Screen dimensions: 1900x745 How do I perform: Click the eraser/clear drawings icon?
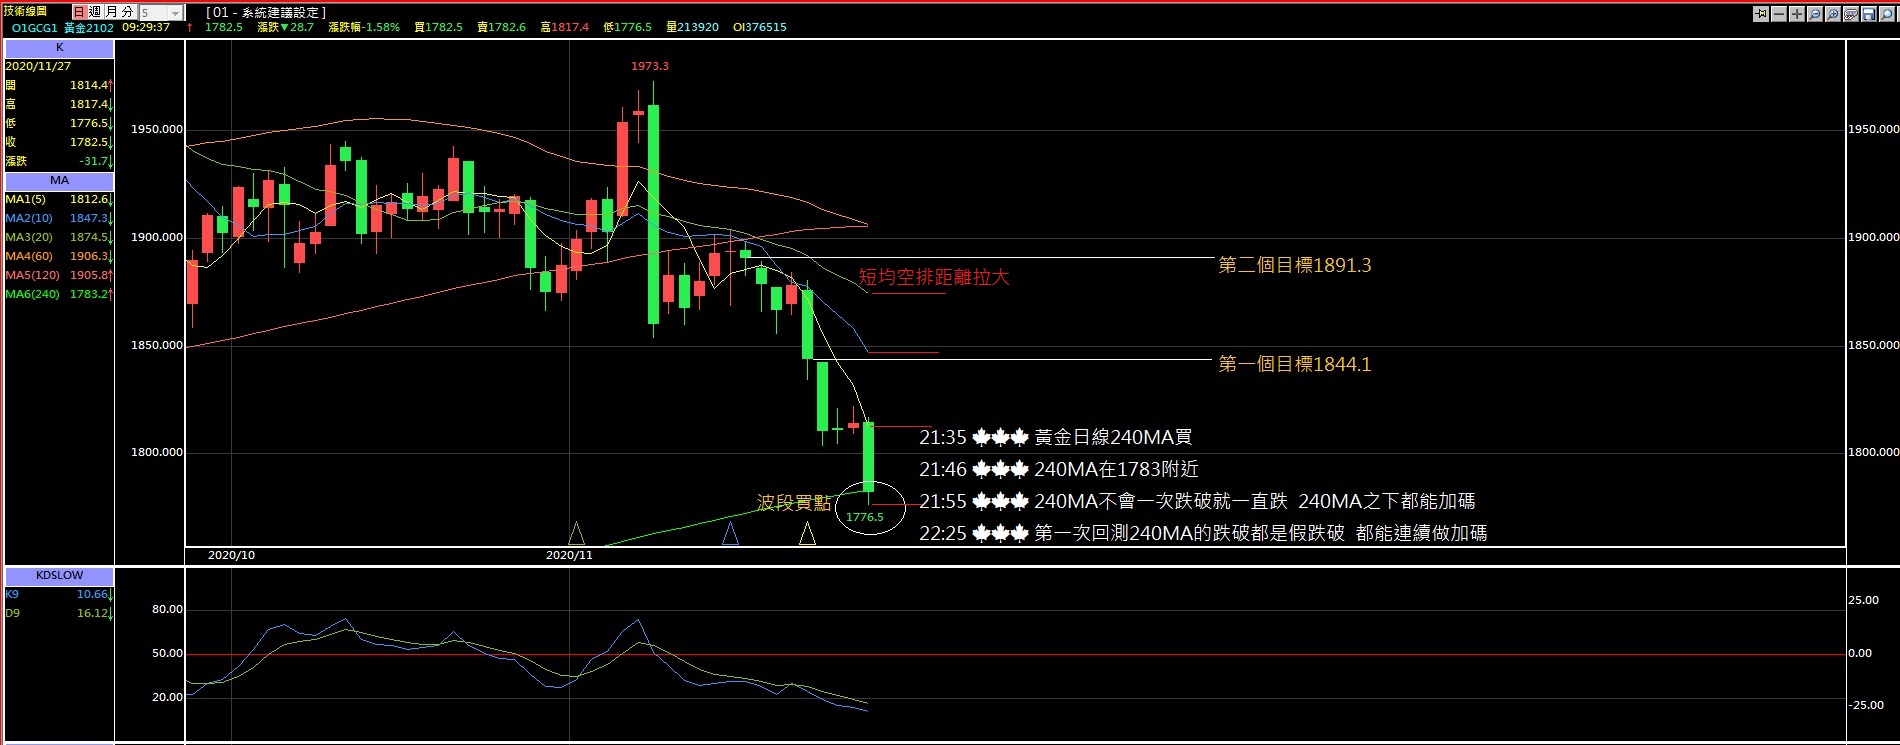coord(1851,14)
